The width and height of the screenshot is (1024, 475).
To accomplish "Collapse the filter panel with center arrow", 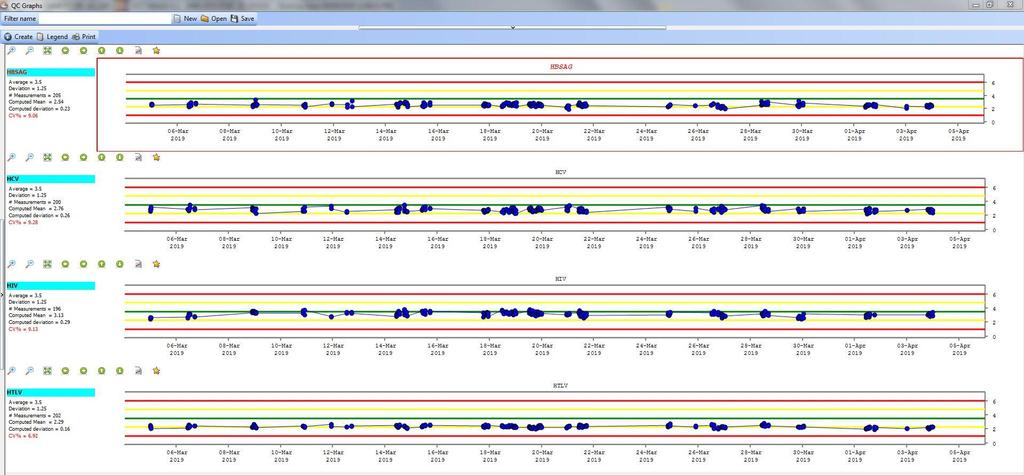I will click(513, 27).
